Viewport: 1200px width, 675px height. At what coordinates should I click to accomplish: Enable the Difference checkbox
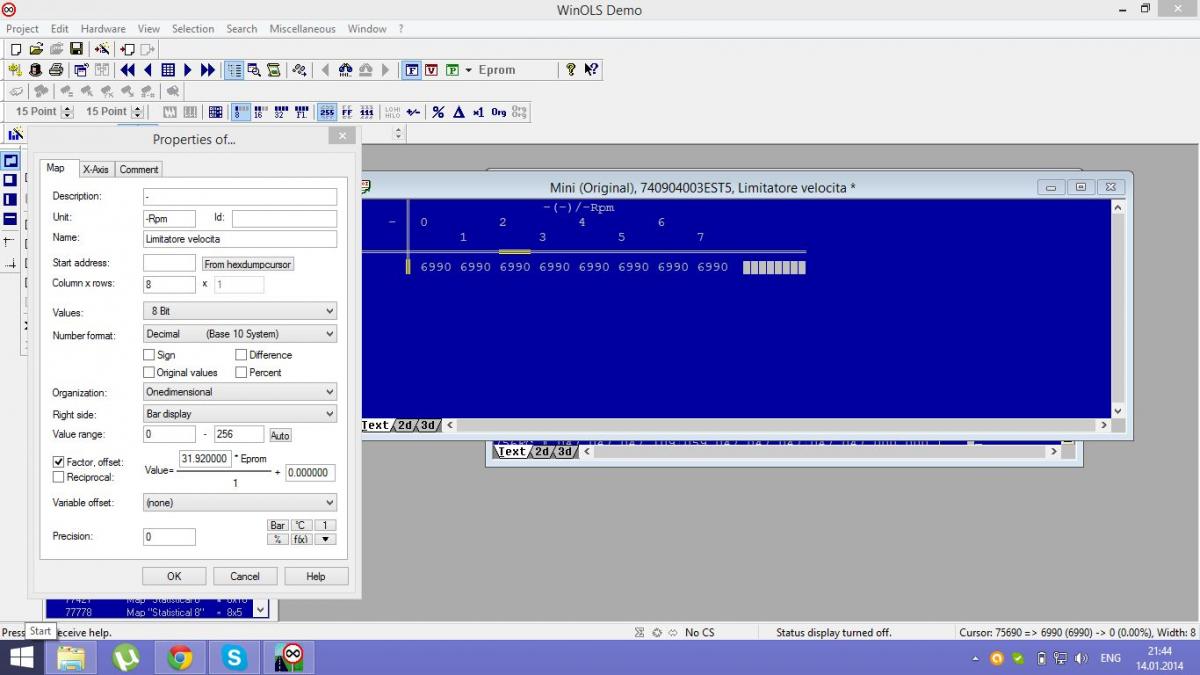[241, 355]
